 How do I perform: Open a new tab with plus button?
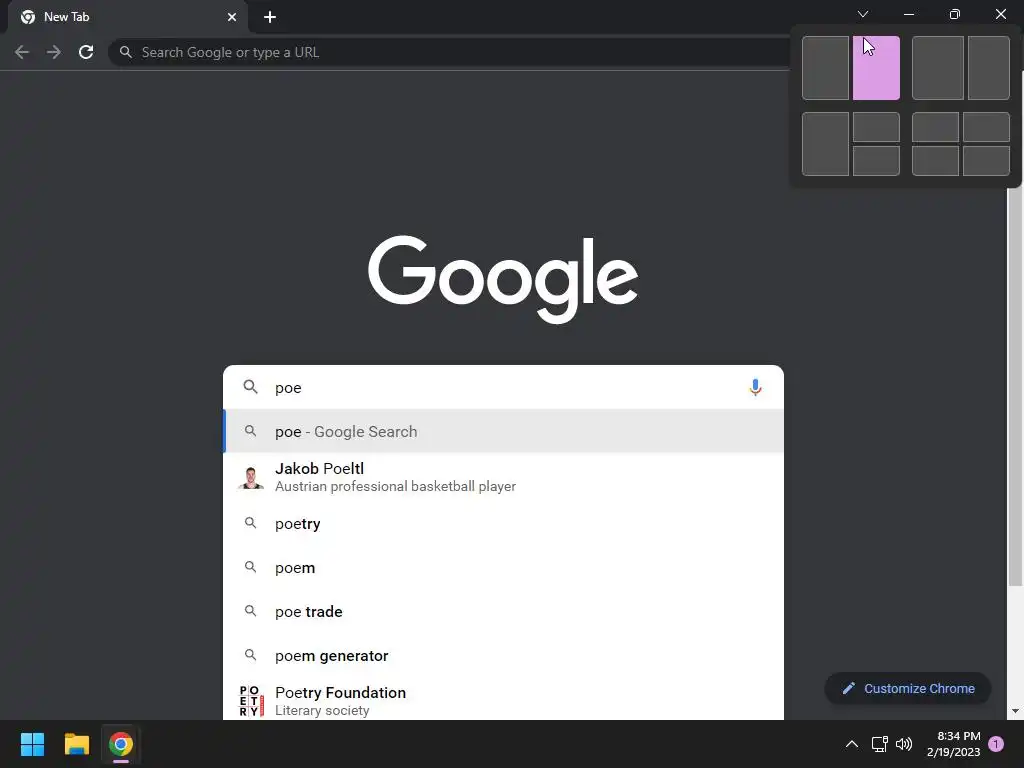(270, 17)
